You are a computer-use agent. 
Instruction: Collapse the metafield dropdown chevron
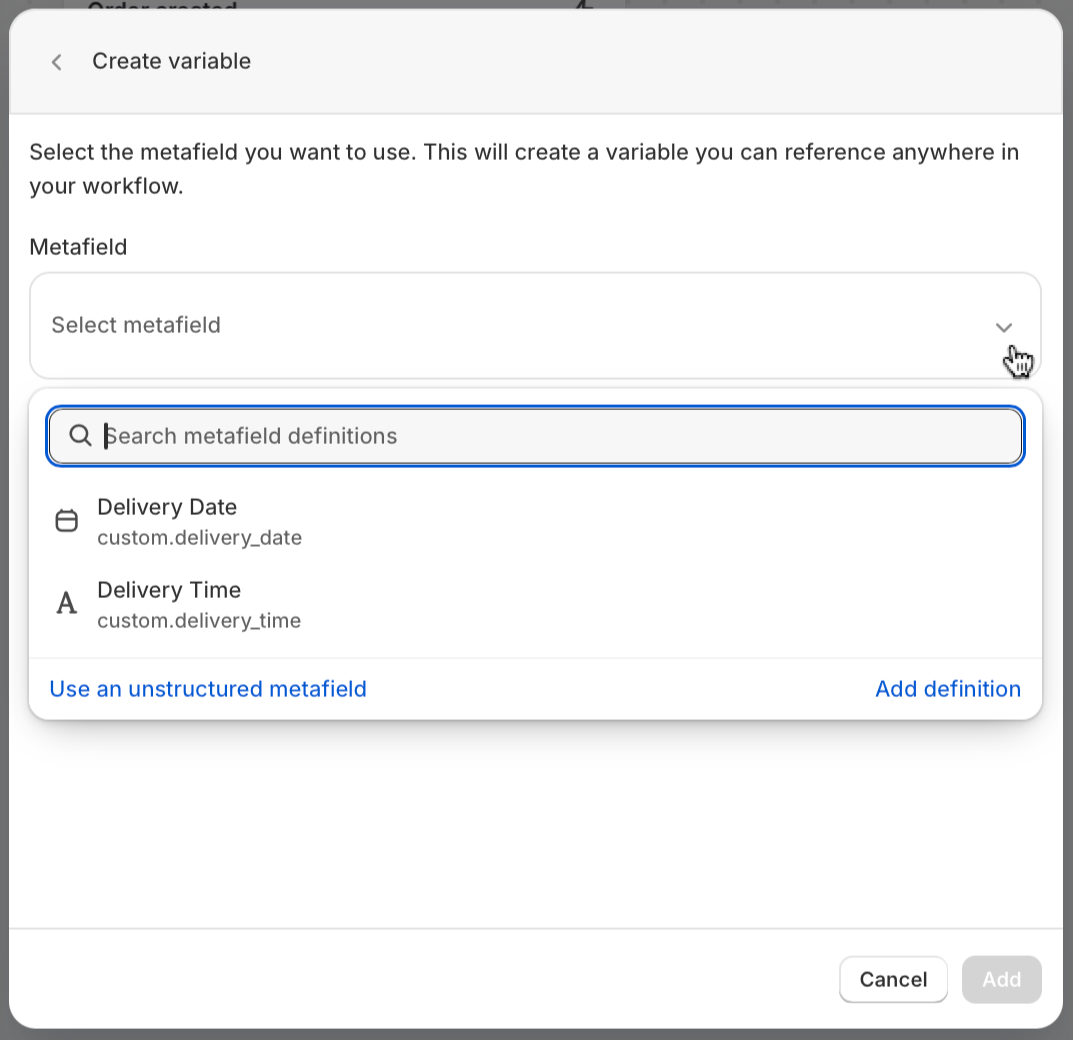coord(1004,327)
